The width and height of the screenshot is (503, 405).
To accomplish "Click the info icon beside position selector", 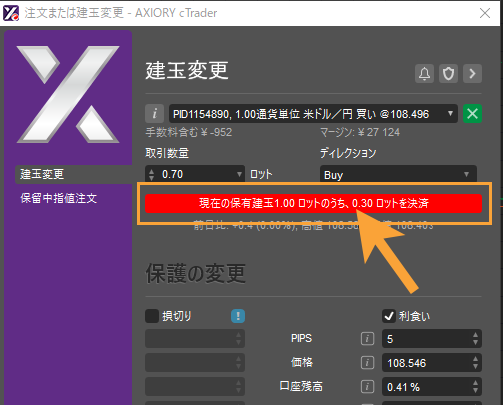I will click(x=155, y=114).
